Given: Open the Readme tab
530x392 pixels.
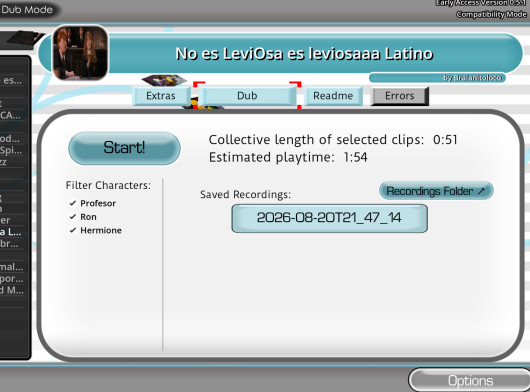Looking at the screenshot, I should [x=333, y=96].
